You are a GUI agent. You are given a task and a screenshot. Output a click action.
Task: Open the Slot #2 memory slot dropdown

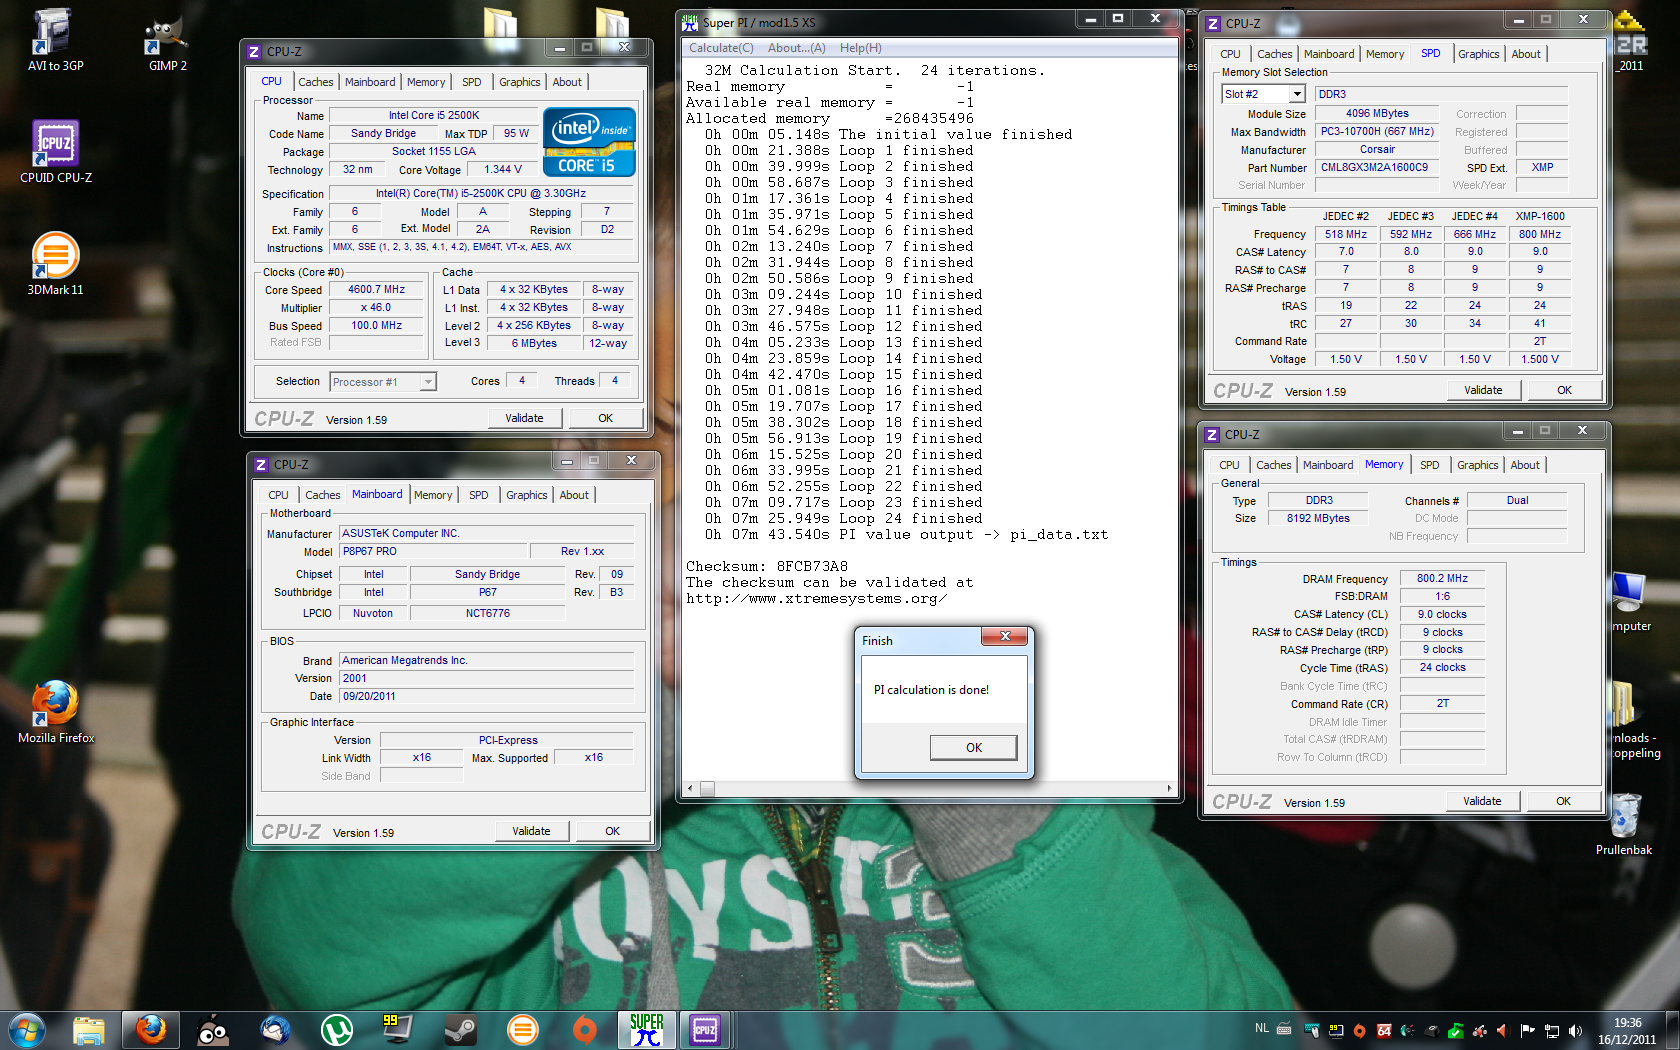(x=1297, y=94)
